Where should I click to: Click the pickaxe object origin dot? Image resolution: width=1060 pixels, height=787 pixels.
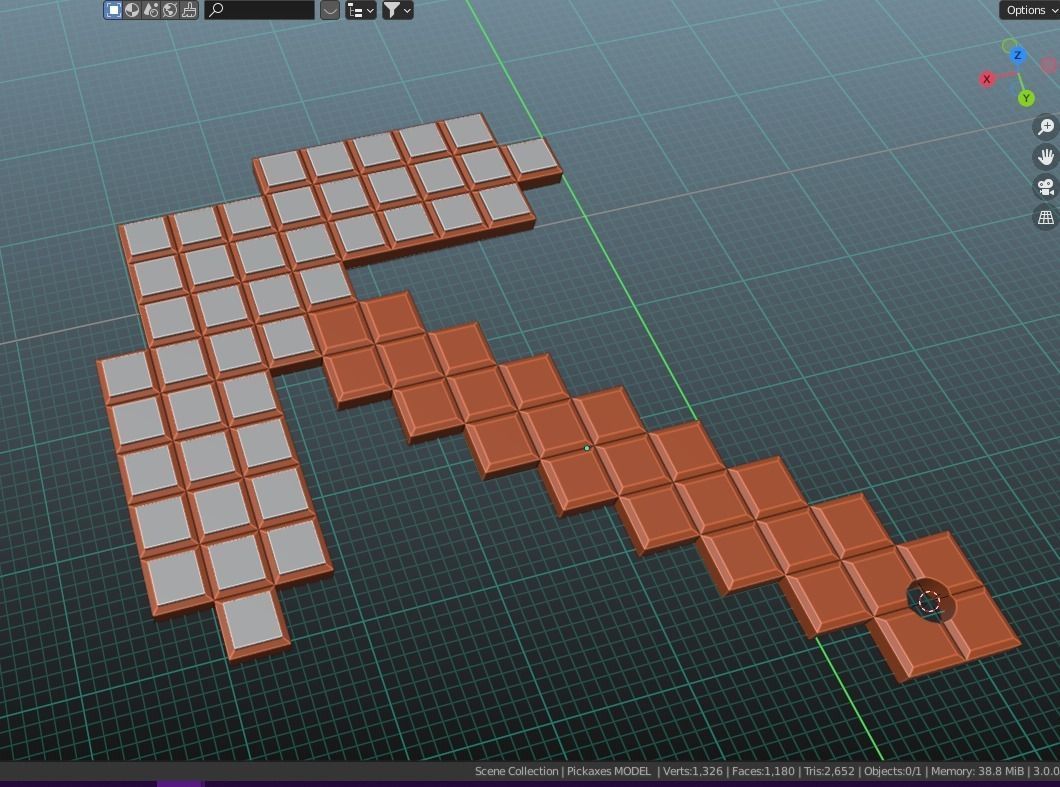tap(587, 448)
